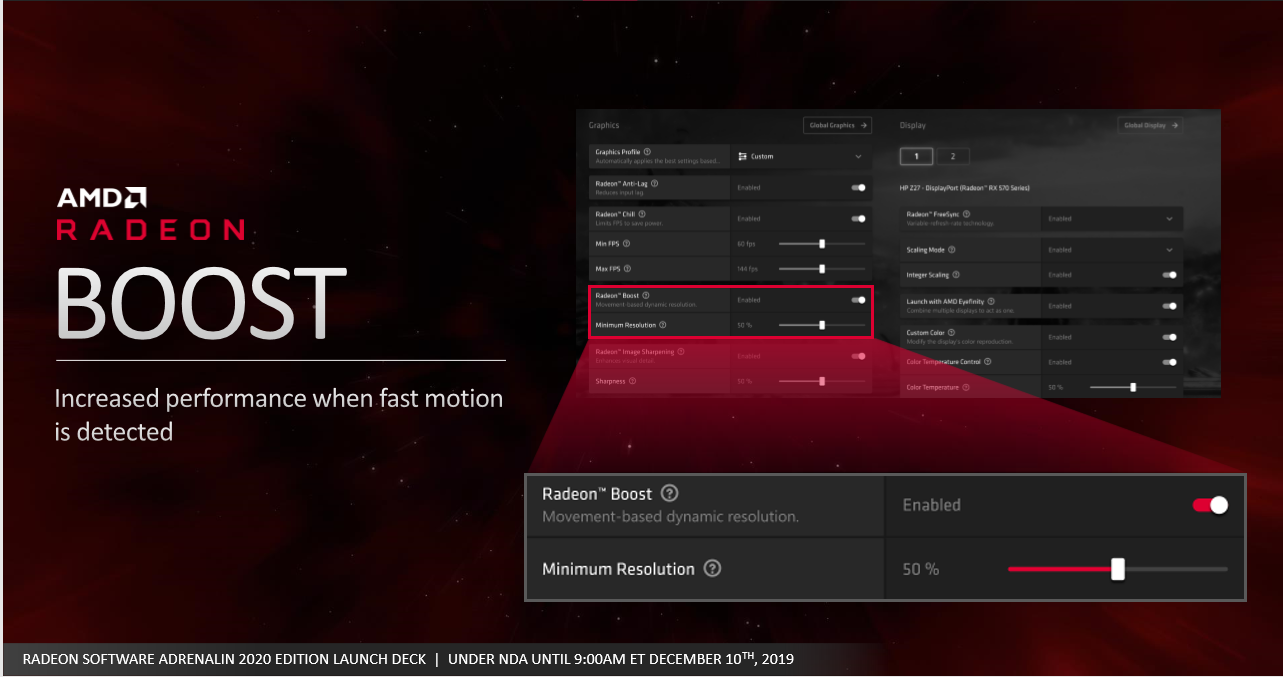Click the Max FPS slider handle
The width and height of the screenshot is (1283, 677).
[822, 268]
